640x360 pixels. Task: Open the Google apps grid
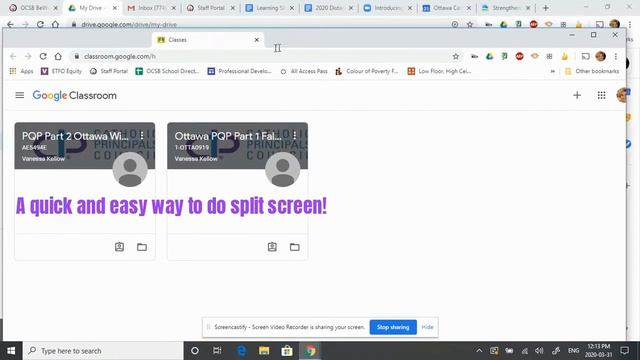(x=601, y=95)
